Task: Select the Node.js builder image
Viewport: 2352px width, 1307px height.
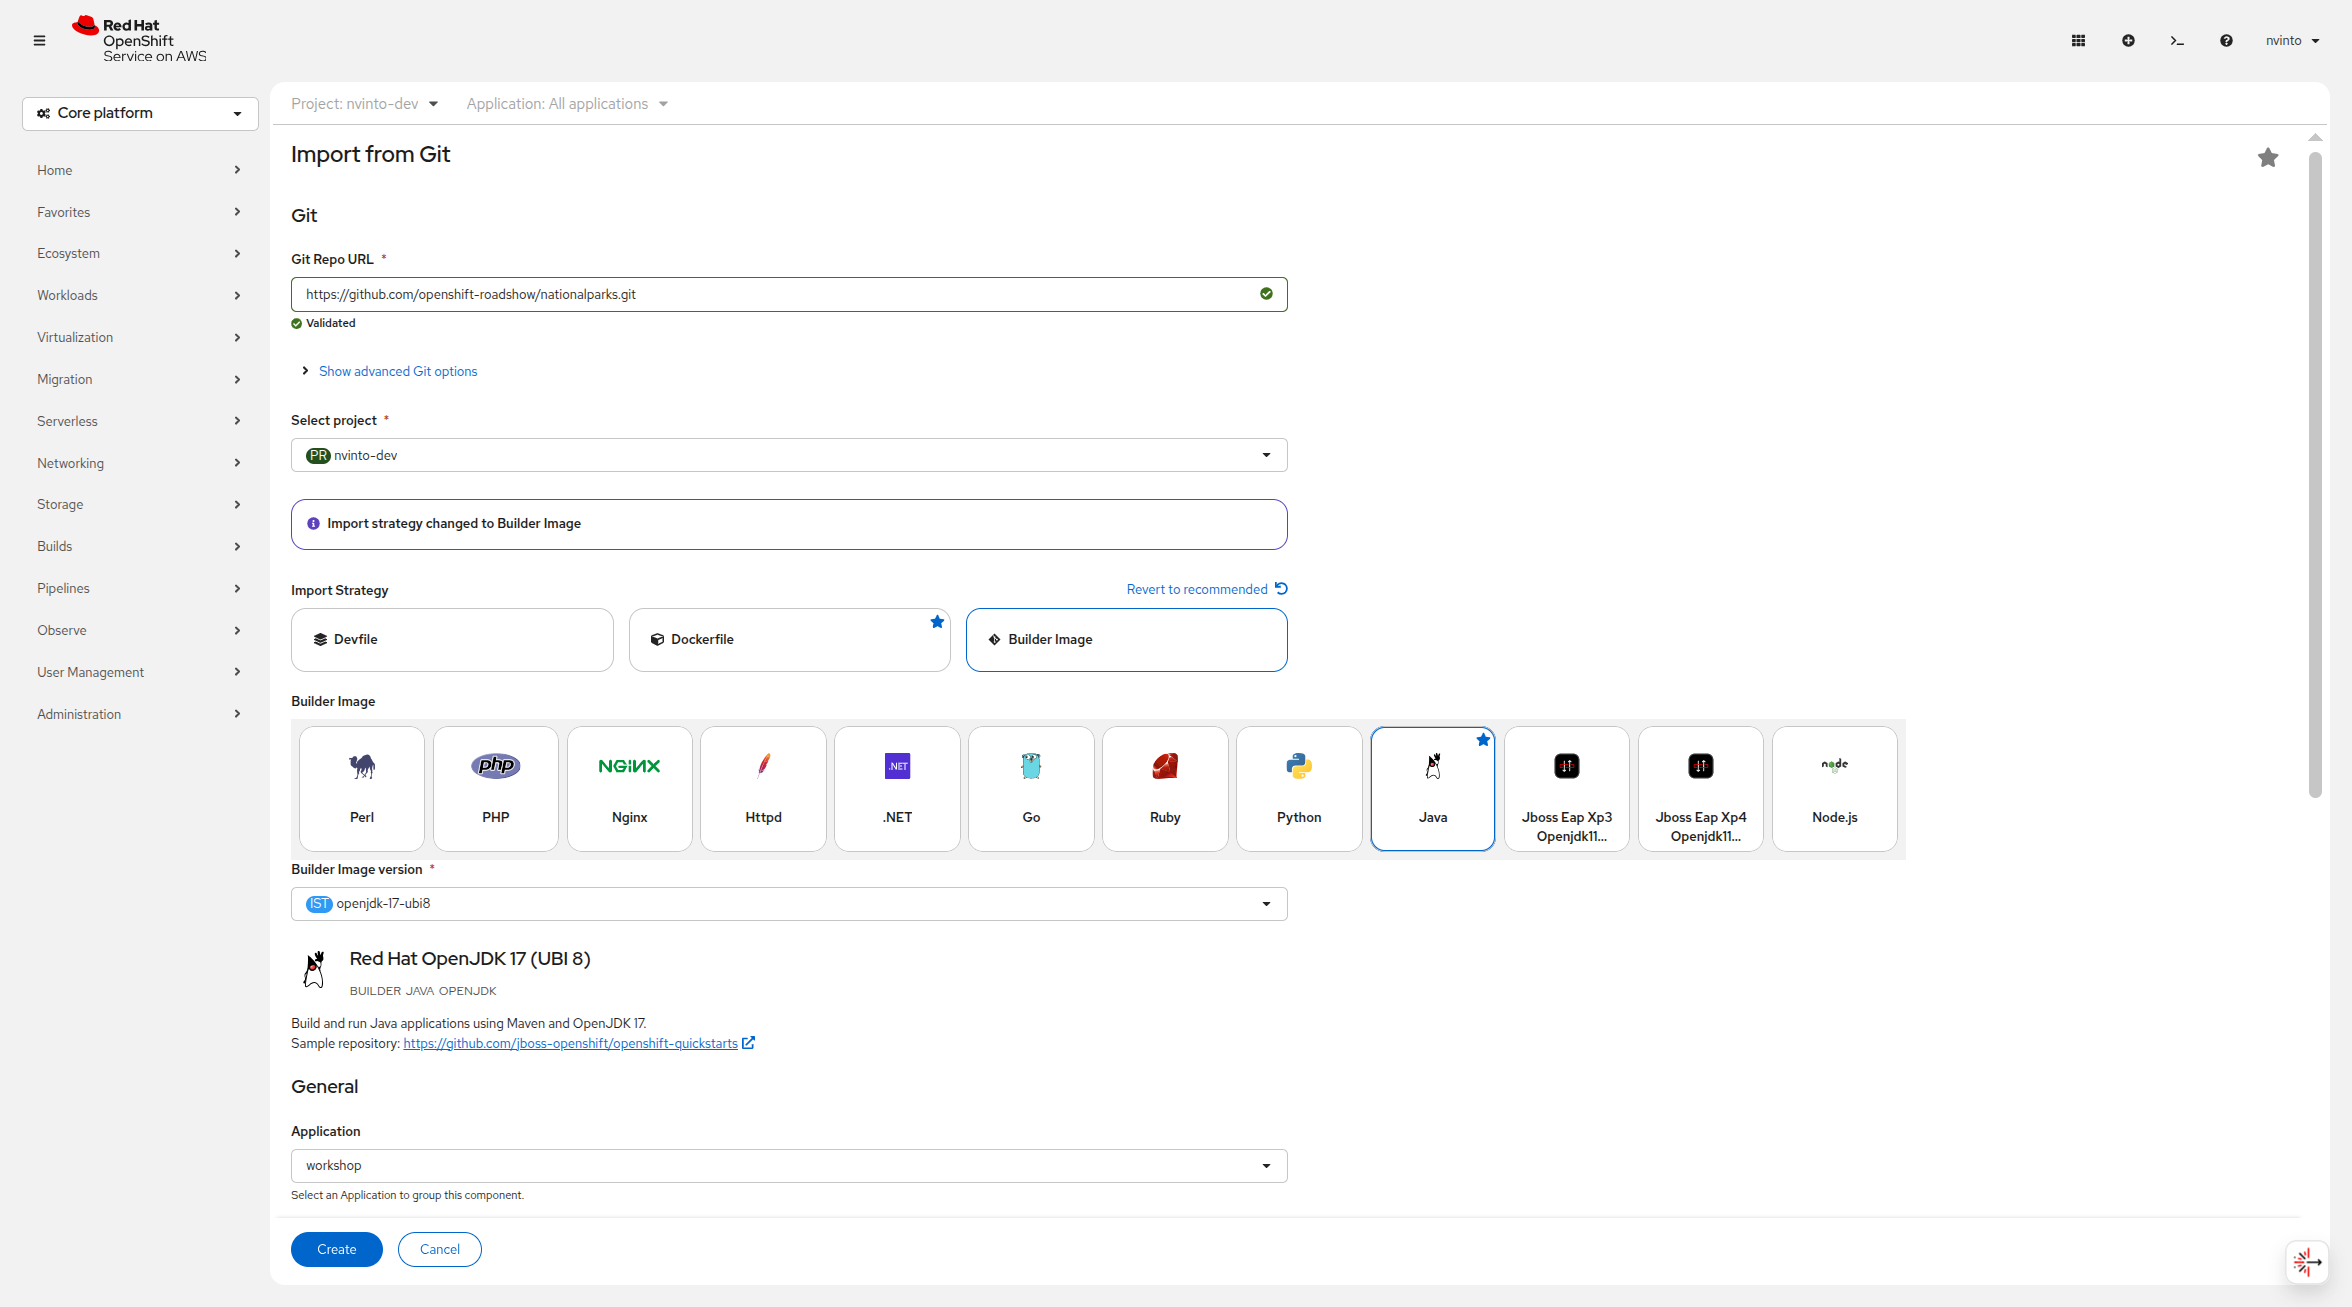Action: click(x=1835, y=789)
